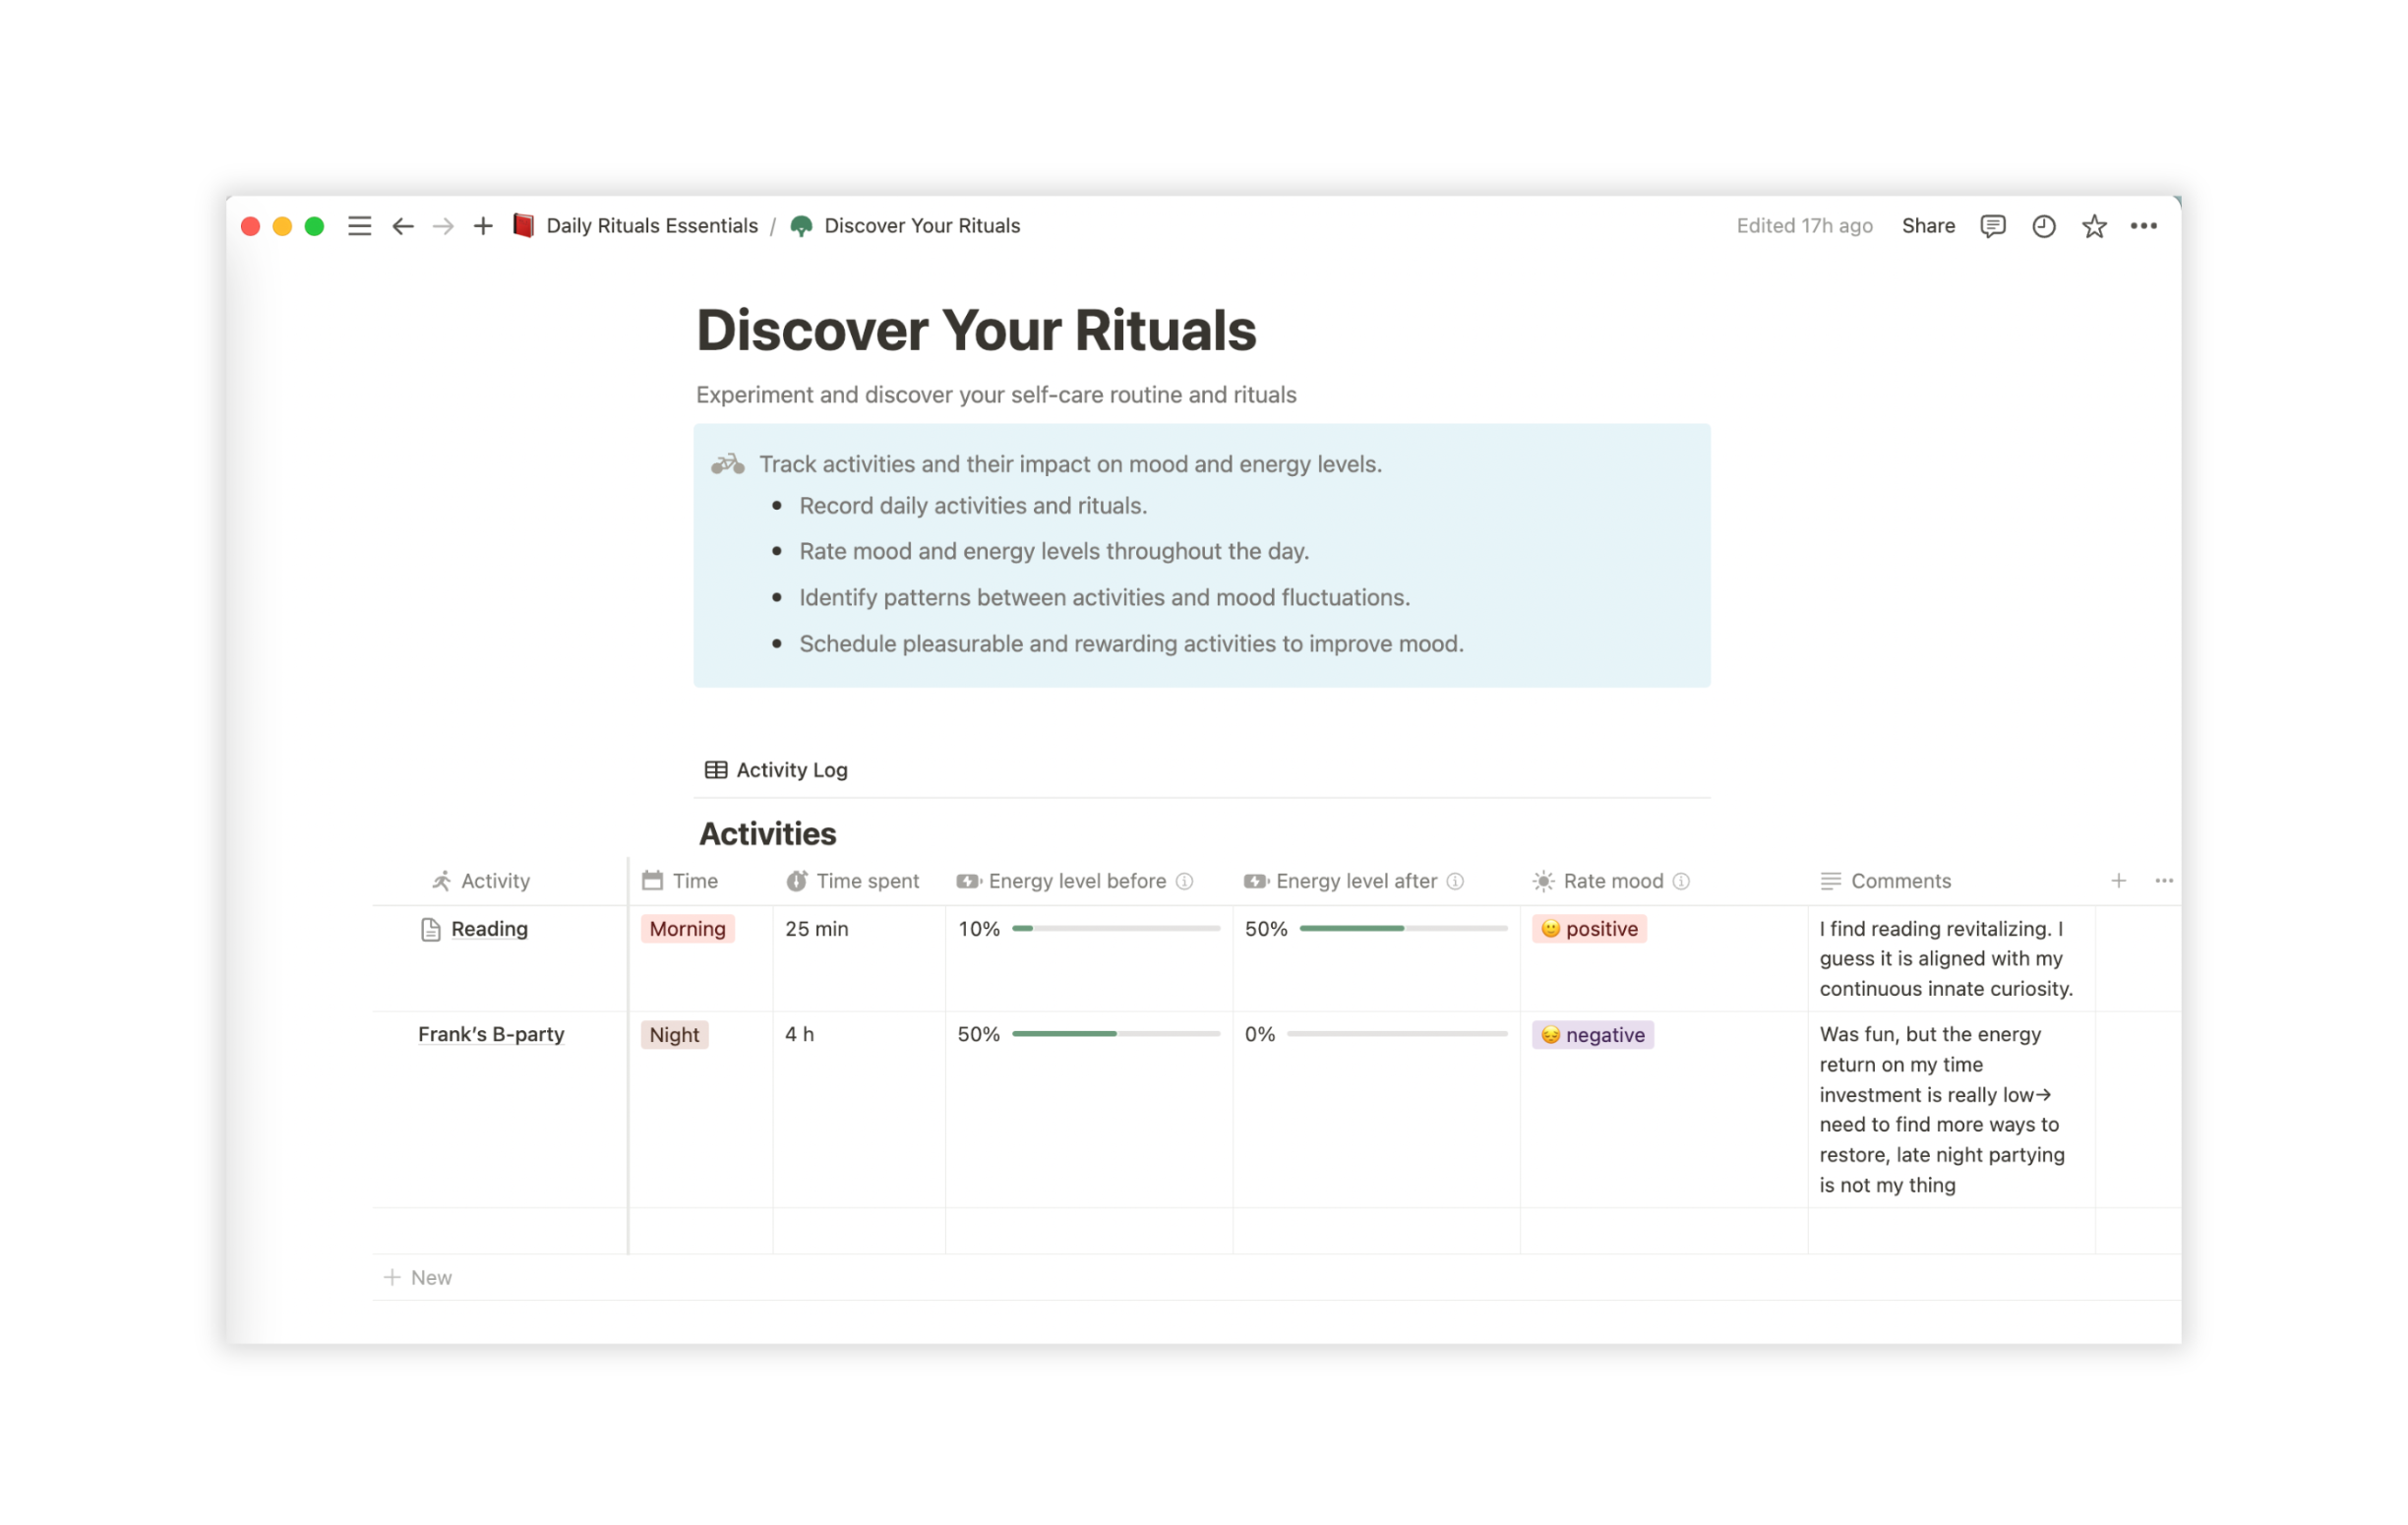
Task: Open the sidebar hamburger menu
Action: [359, 226]
